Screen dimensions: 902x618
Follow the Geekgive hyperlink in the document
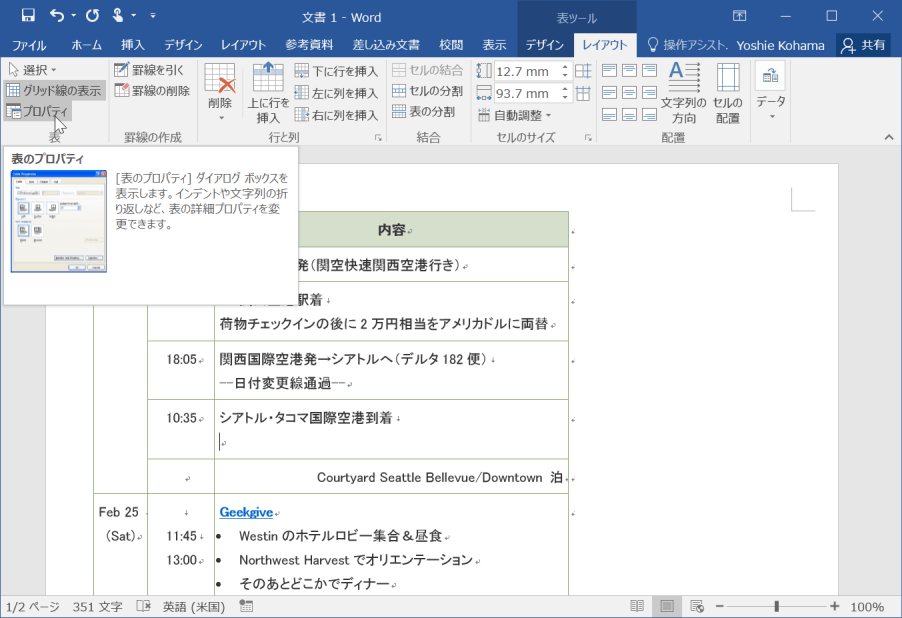point(245,512)
